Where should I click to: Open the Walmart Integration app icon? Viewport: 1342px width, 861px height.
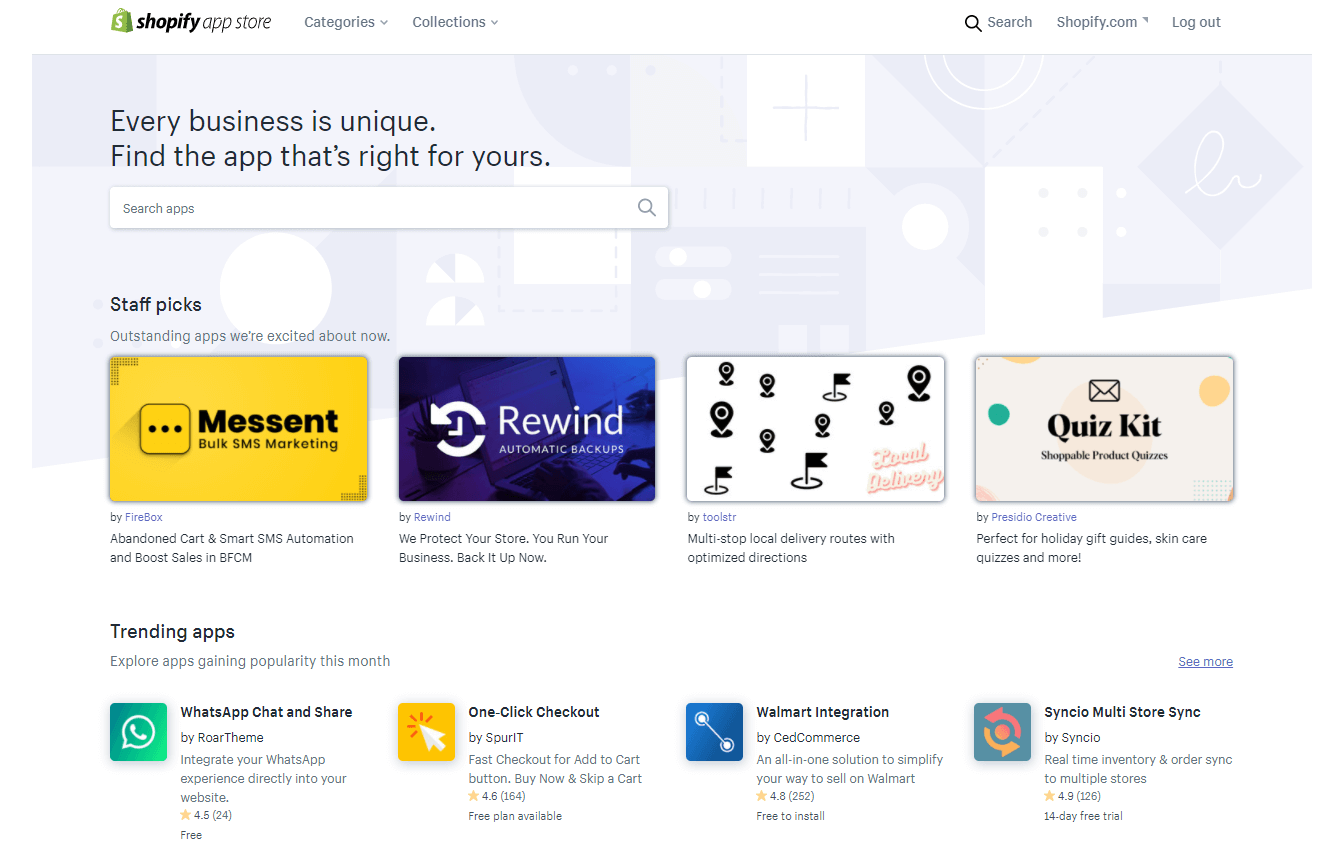[x=714, y=732]
